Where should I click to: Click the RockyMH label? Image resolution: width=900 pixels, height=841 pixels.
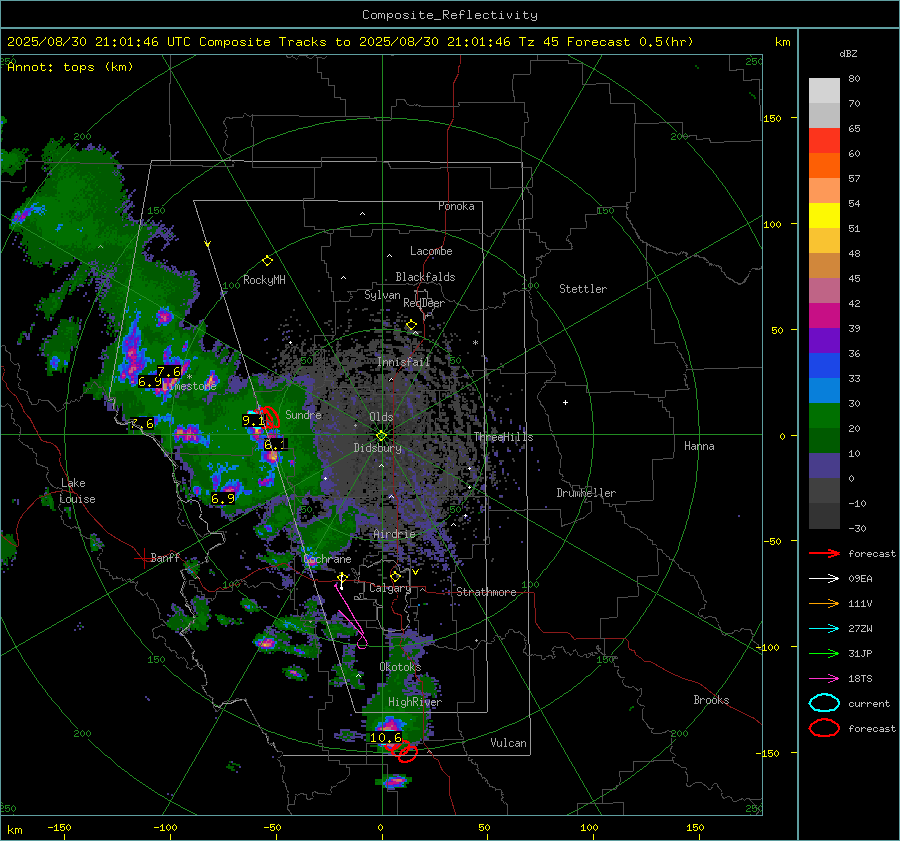[264, 280]
